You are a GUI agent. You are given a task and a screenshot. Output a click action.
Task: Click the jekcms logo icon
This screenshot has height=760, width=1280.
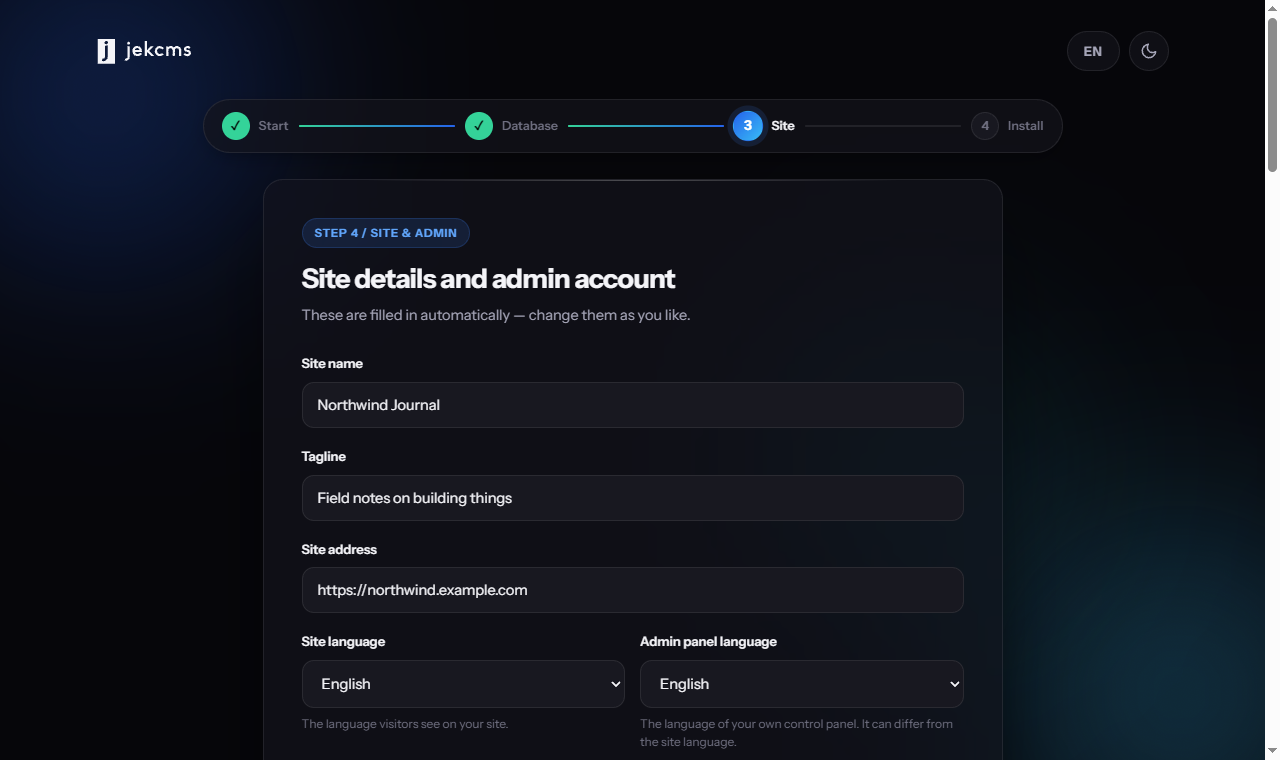tap(106, 51)
